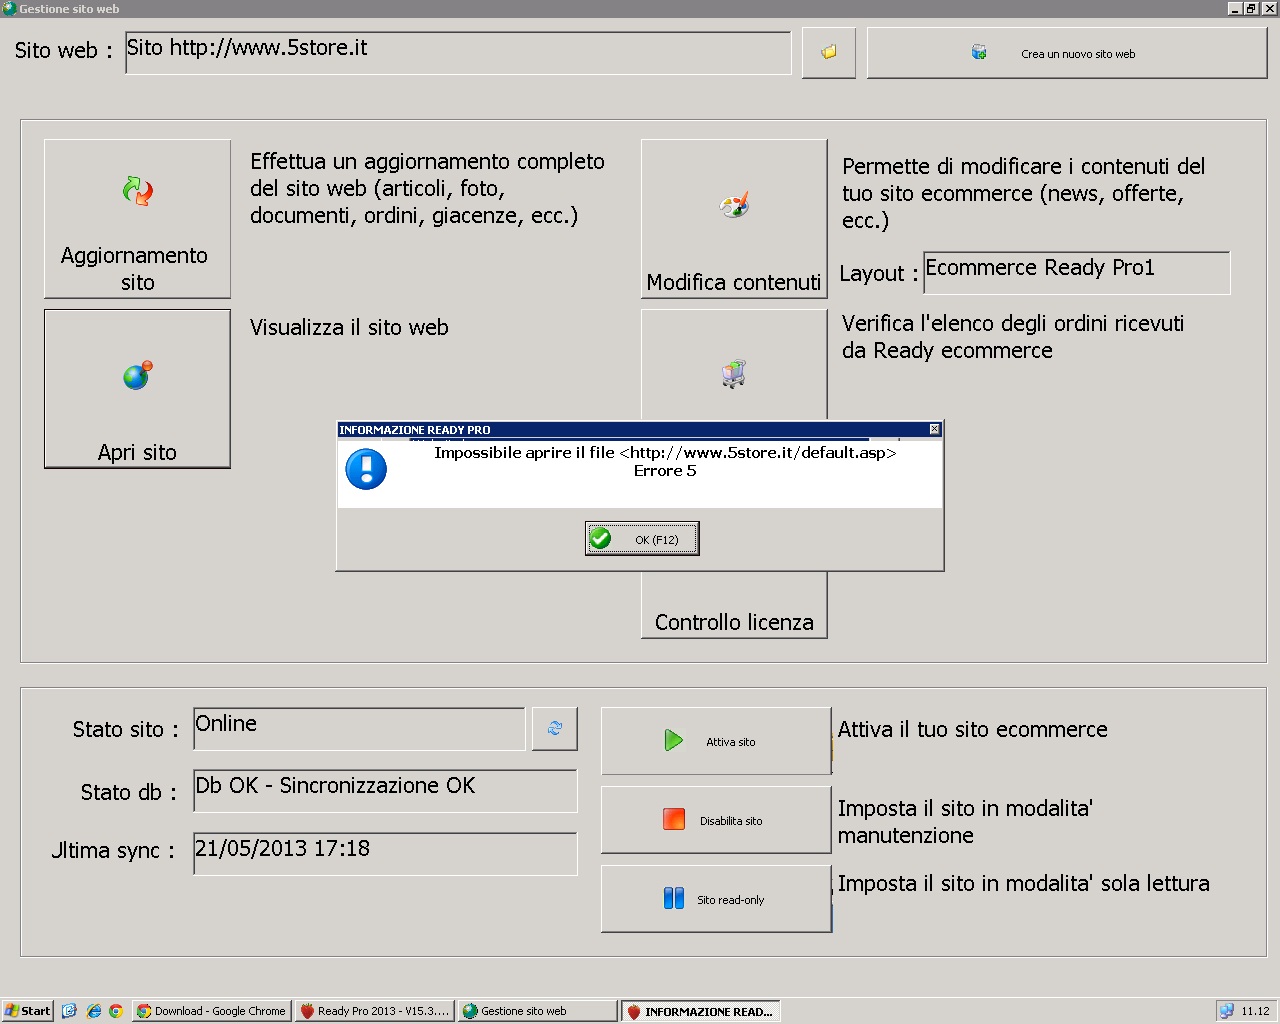Image resolution: width=1280 pixels, height=1024 pixels.
Task: Click the Visualizza il sito web description
Action: (x=349, y=327)
